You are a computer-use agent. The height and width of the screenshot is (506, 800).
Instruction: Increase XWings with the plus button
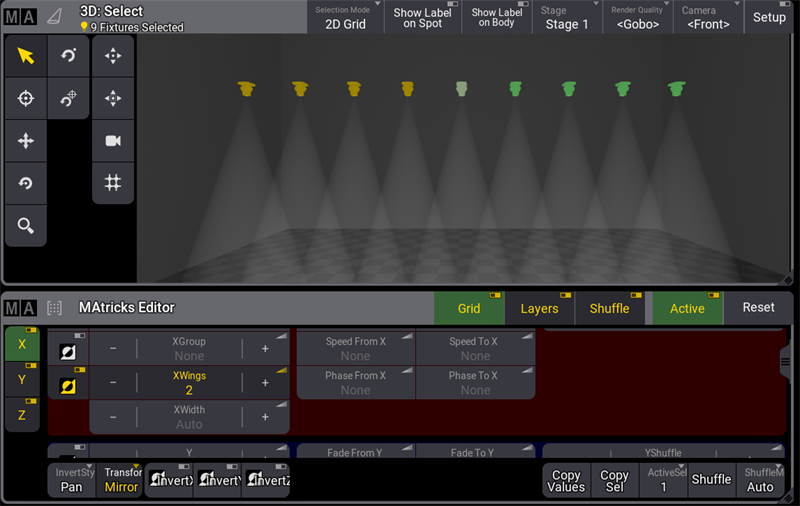click(x=265, y=383)
